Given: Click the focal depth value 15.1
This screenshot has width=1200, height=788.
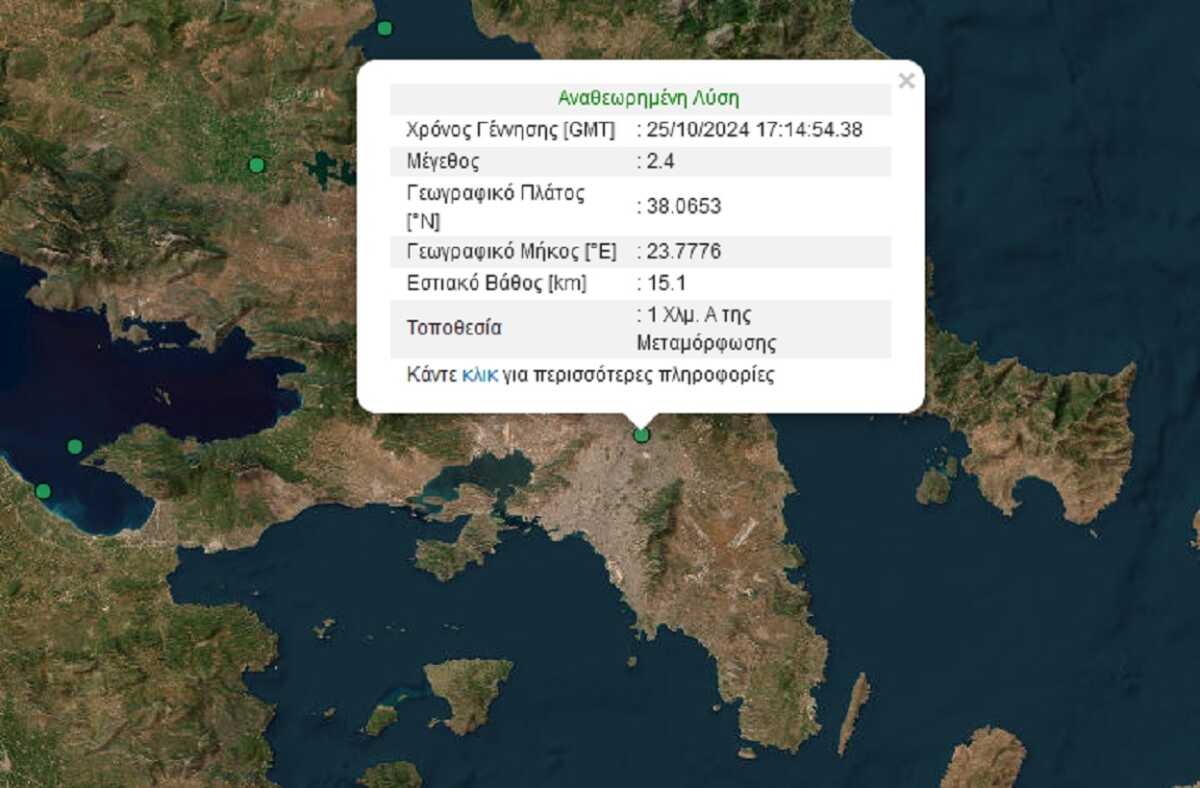Looking at the screenshot, I should [x=662, y=283].
